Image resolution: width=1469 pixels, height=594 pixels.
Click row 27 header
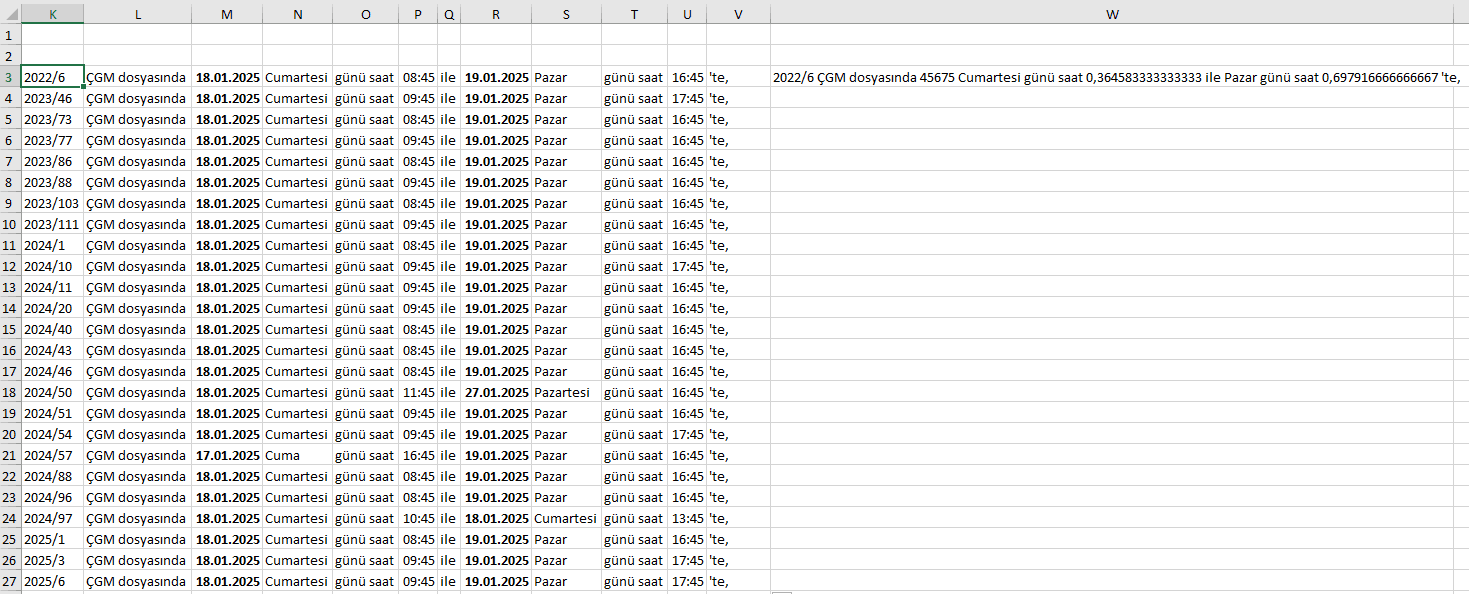pos(9,581)
